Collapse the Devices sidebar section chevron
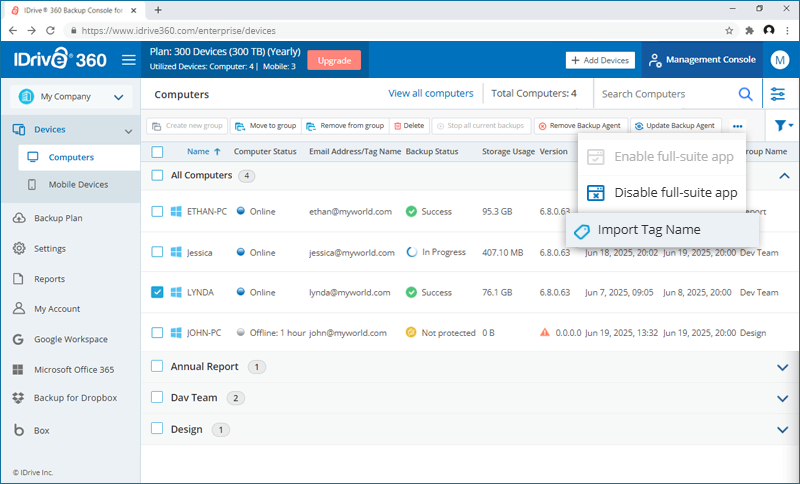The image size is (800, 484). click(128, 131)
